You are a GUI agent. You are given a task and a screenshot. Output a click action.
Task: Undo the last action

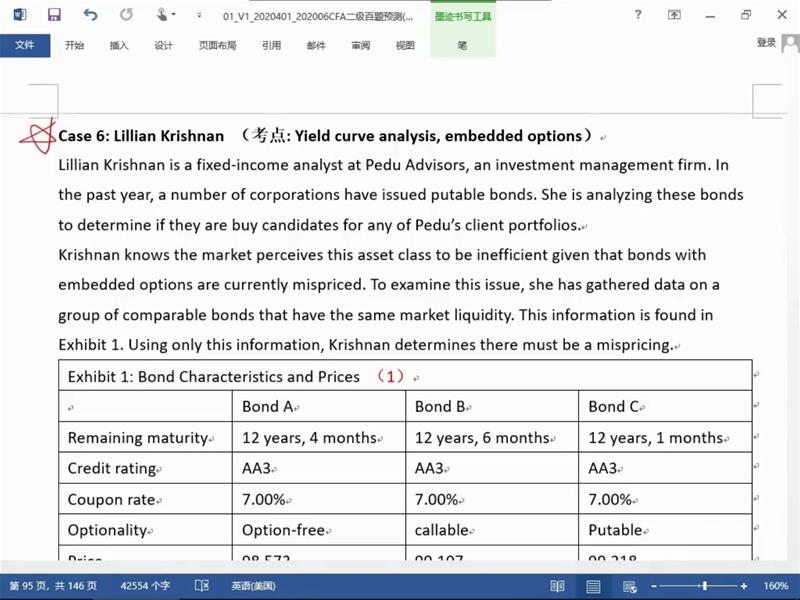coord(90,15)
